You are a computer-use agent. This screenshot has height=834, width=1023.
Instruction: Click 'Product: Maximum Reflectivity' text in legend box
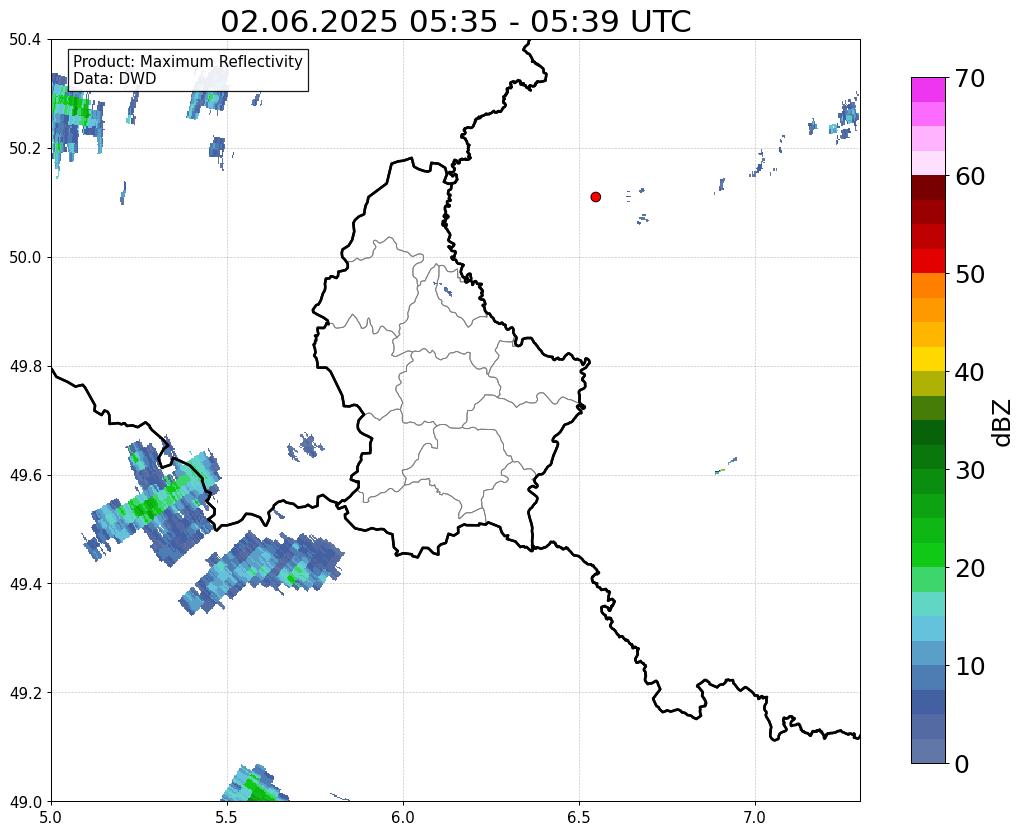188,61
